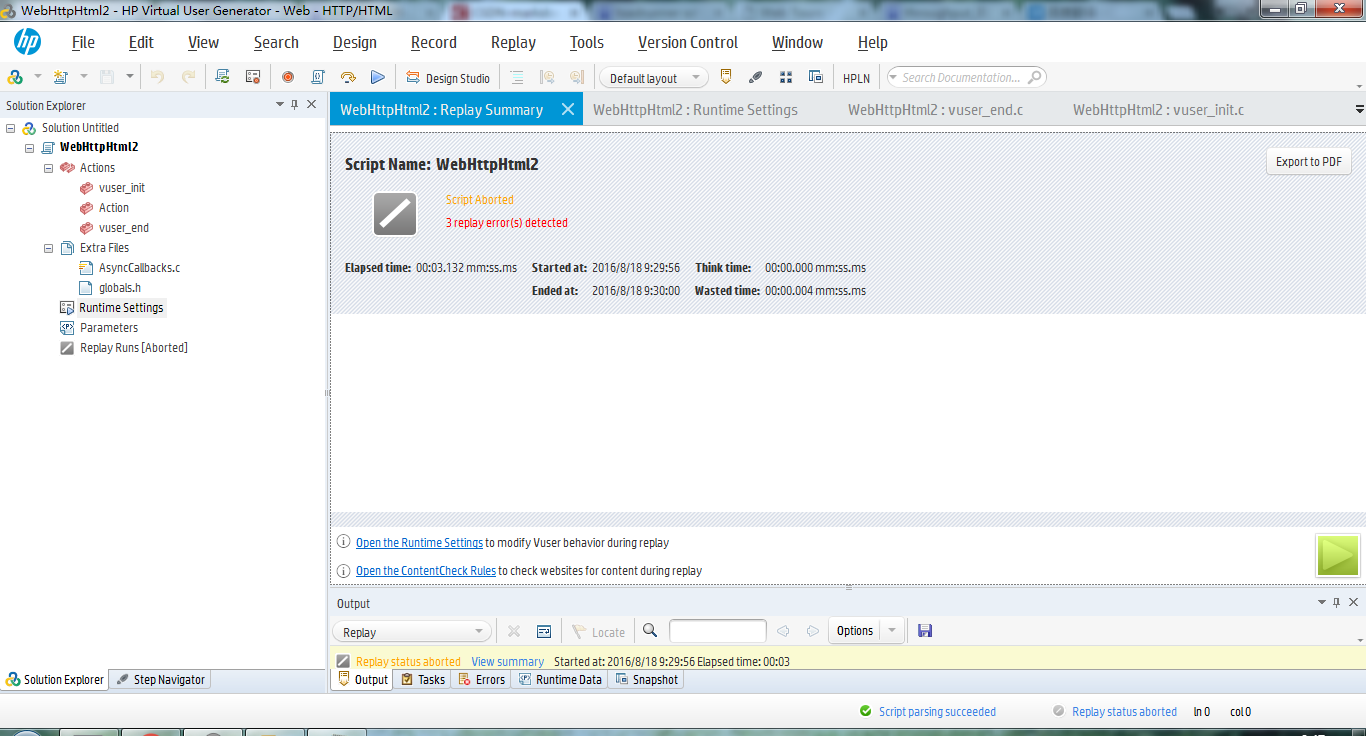1366x736 pixels.
Task: Switch to the Runtime Data tab
Action: [560, 679]
